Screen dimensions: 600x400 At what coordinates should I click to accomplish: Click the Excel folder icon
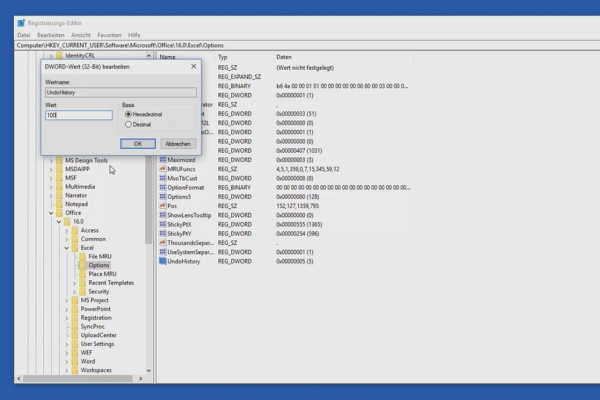[x=75, y=248]
